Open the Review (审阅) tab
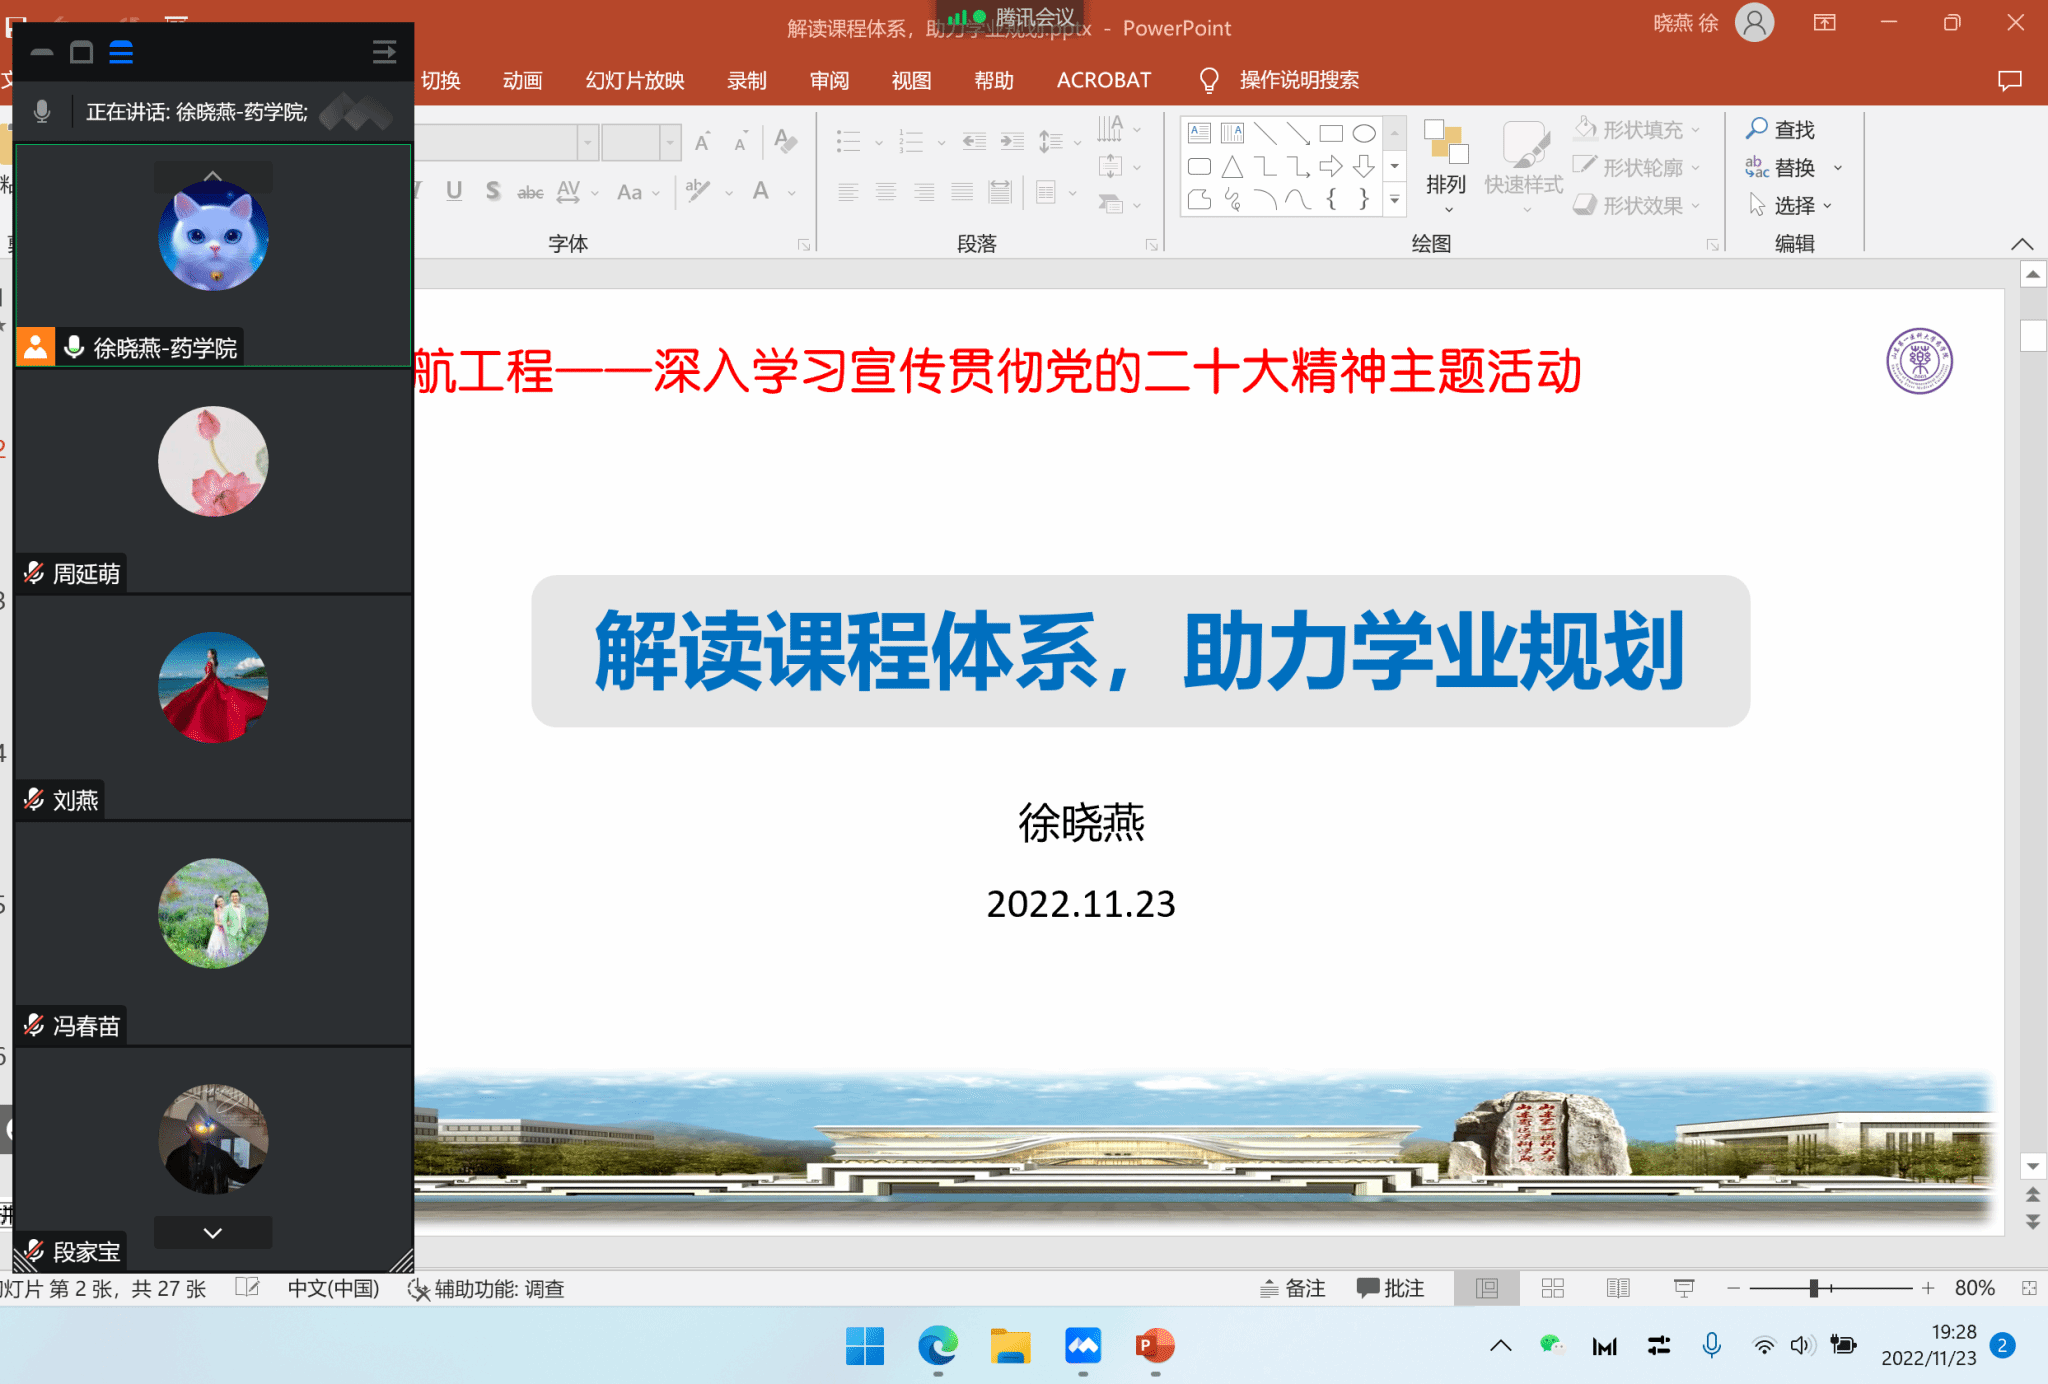This screenshot has width=2048, height=1384. click(829, 80)
